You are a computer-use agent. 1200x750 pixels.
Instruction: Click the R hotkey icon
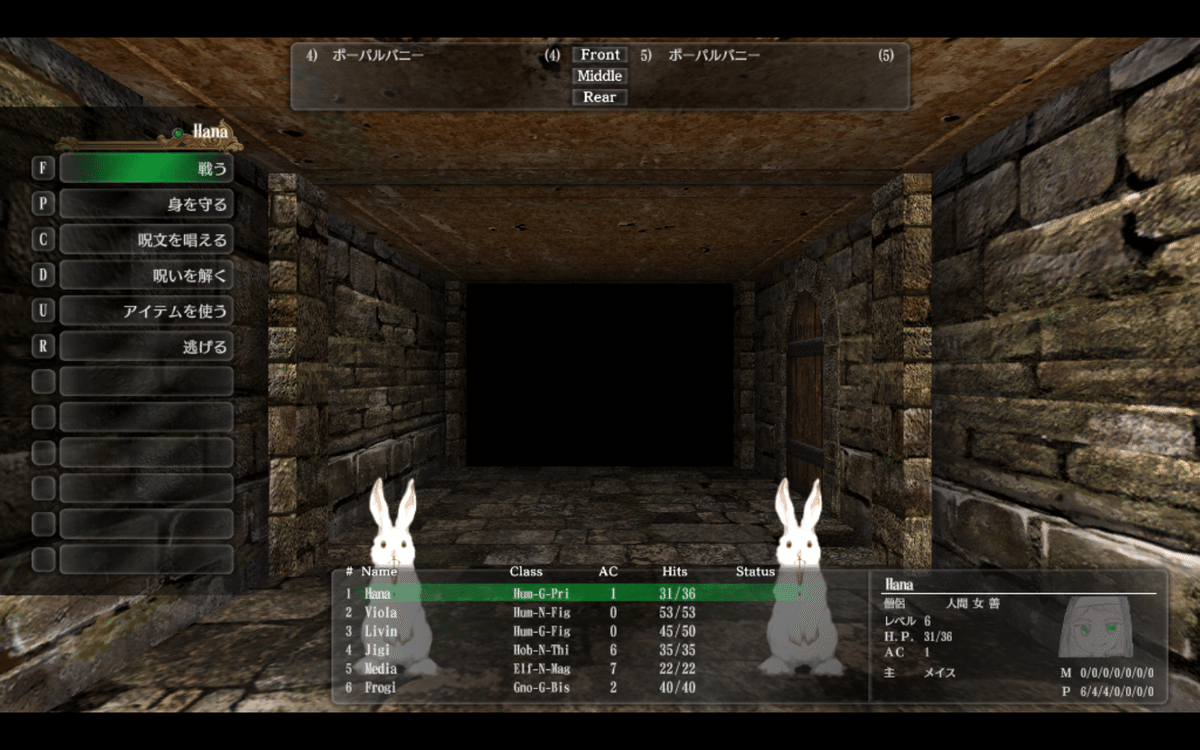pos(43,347)
